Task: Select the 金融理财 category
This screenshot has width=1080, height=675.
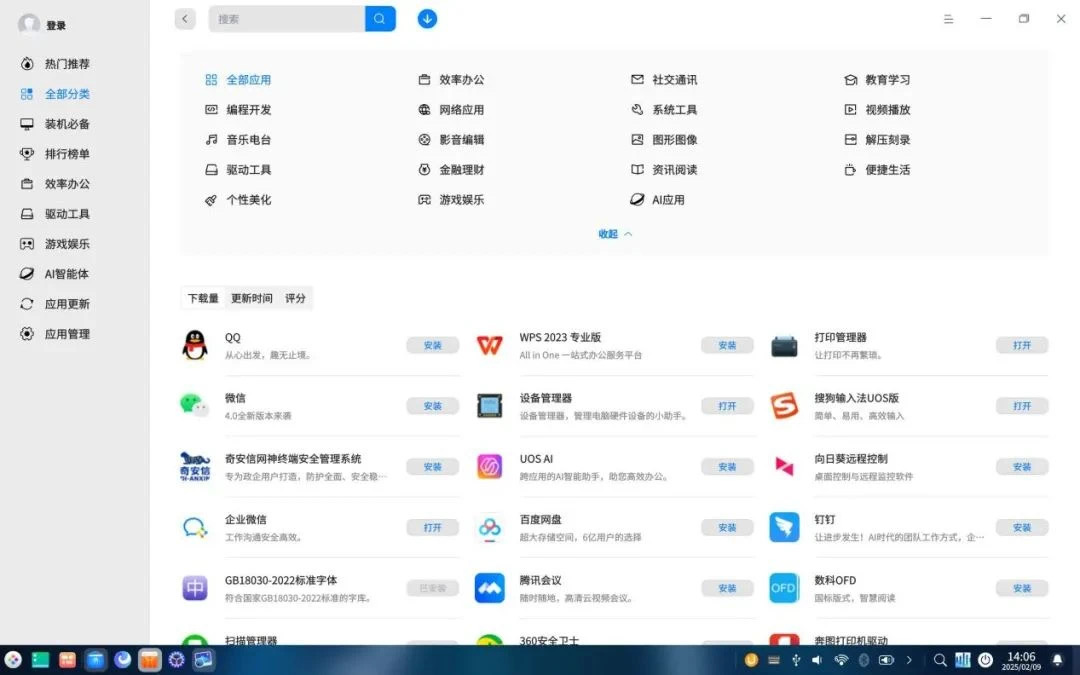Action: point(451,169)
